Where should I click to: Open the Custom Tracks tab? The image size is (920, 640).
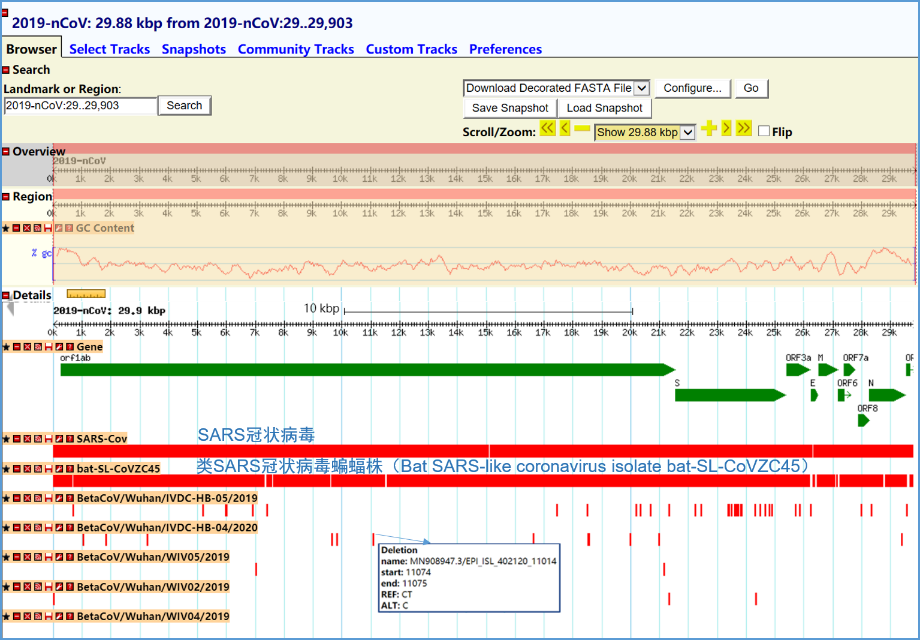pyautogui.click(x=411, y=49)
